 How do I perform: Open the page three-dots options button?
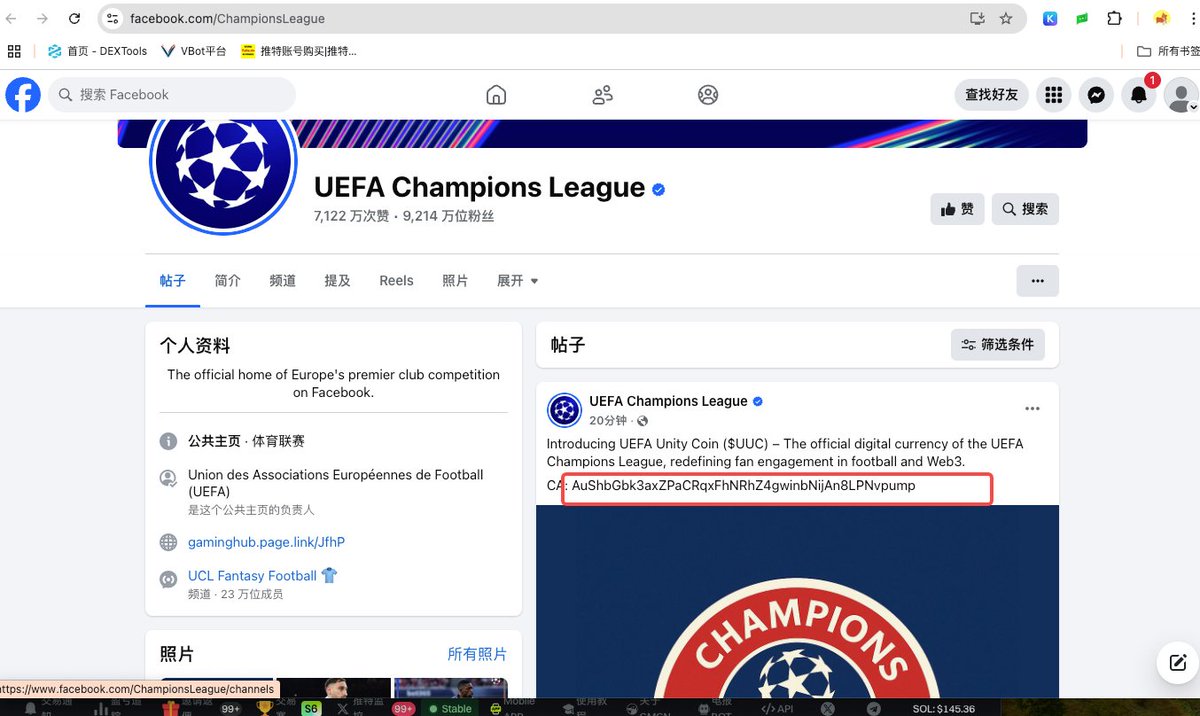[x=1038, y=281]
